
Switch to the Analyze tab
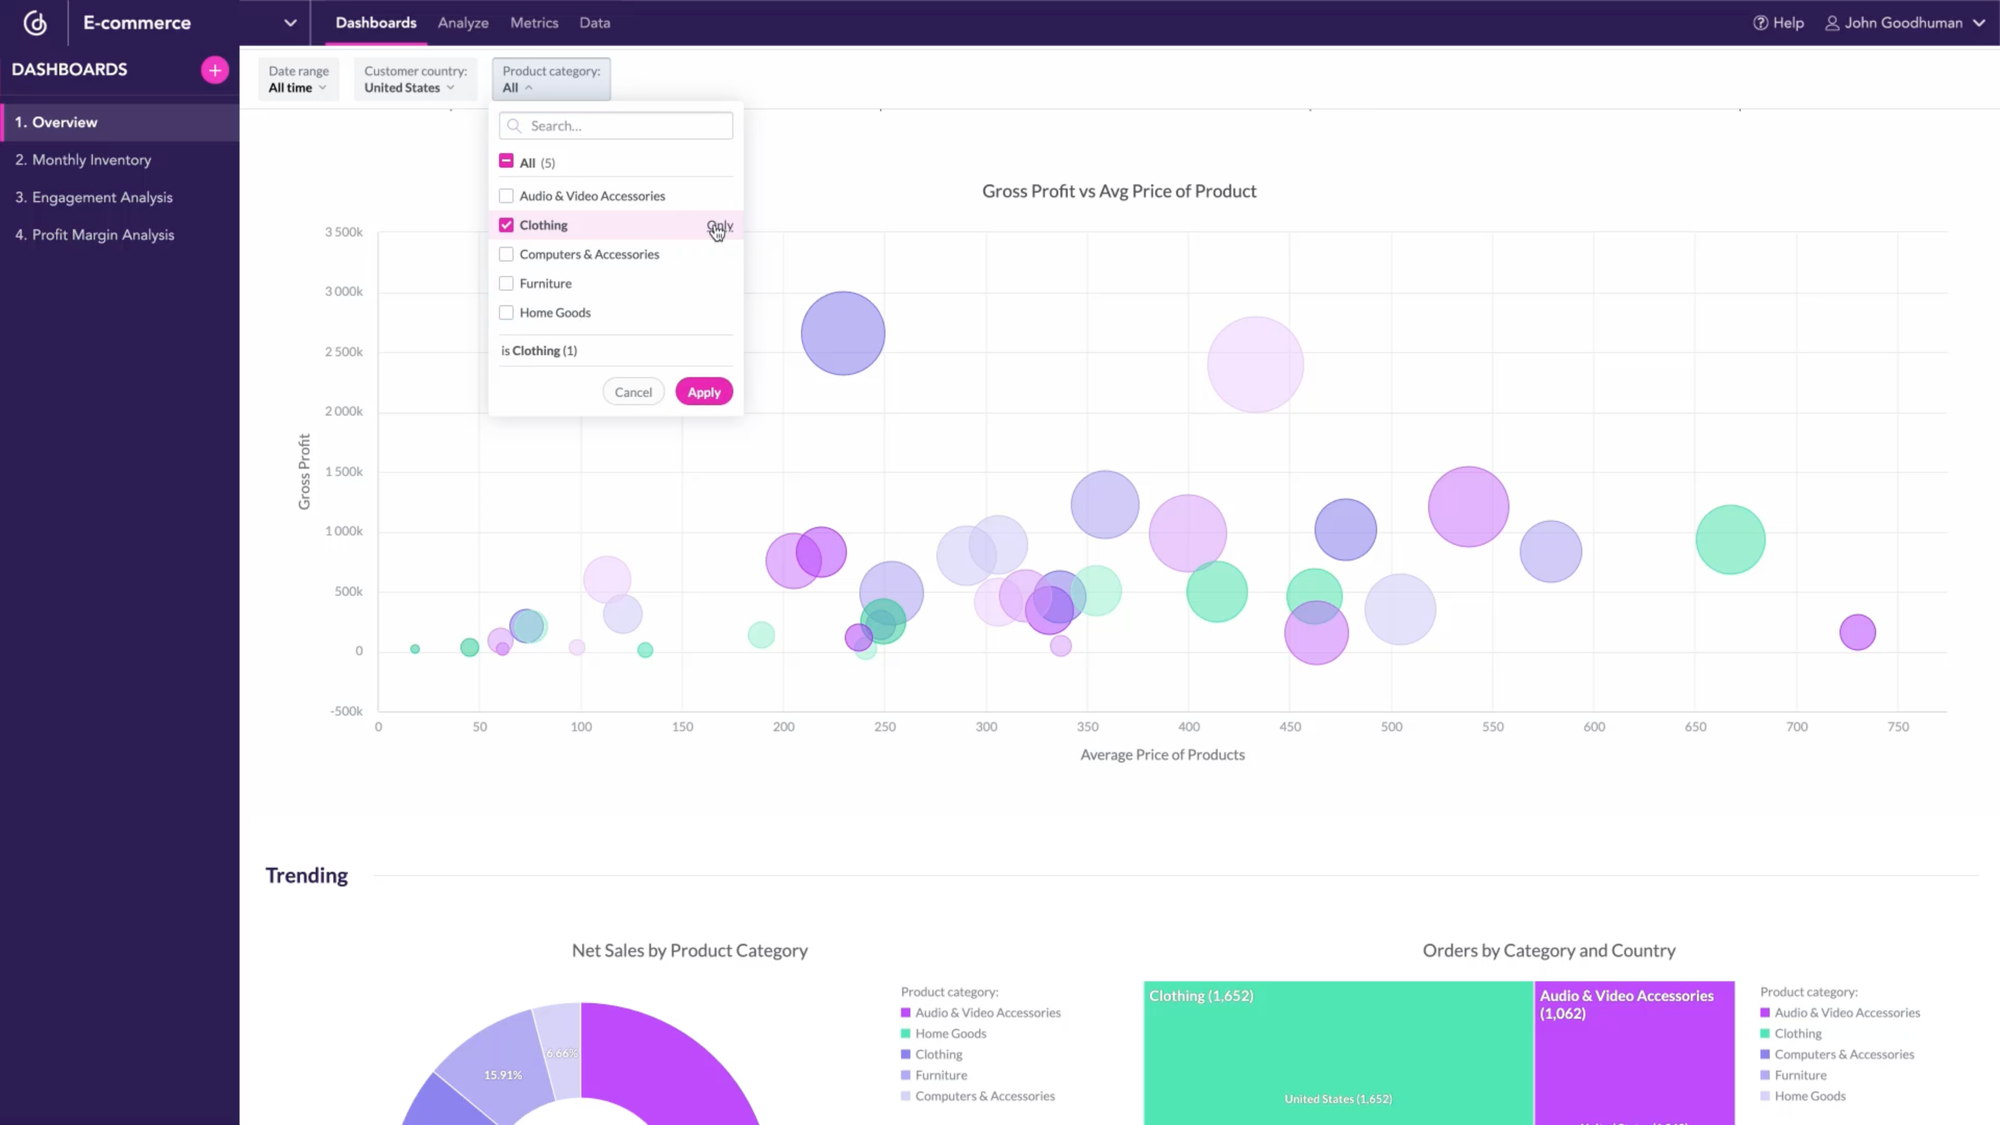pos(463,23)
